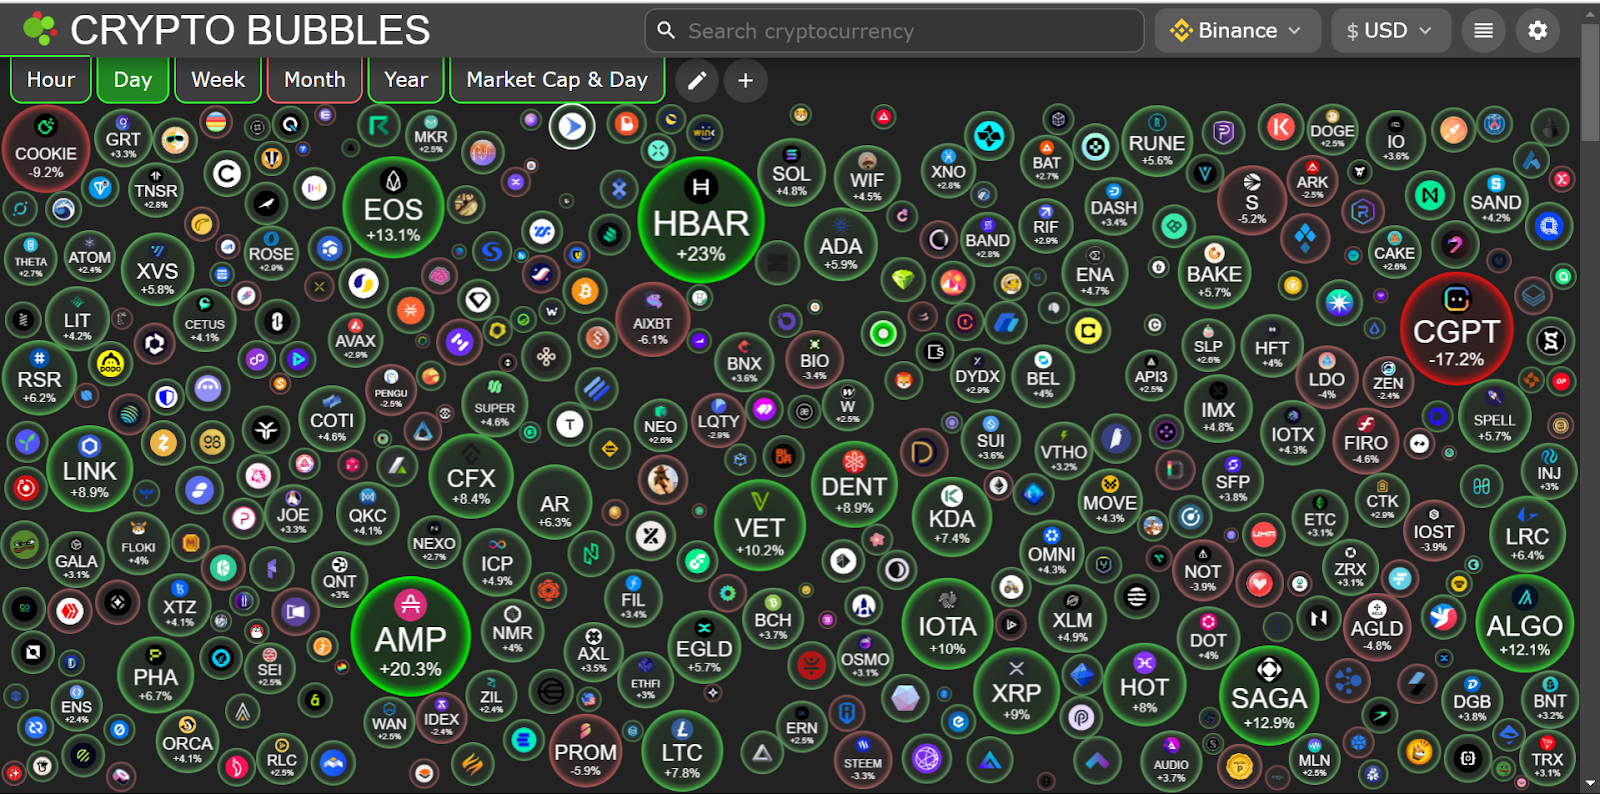This screenshot has height=794, width=1600.
Task: Select the Bitcoin orange B bubble
Action: coord(585,292)
